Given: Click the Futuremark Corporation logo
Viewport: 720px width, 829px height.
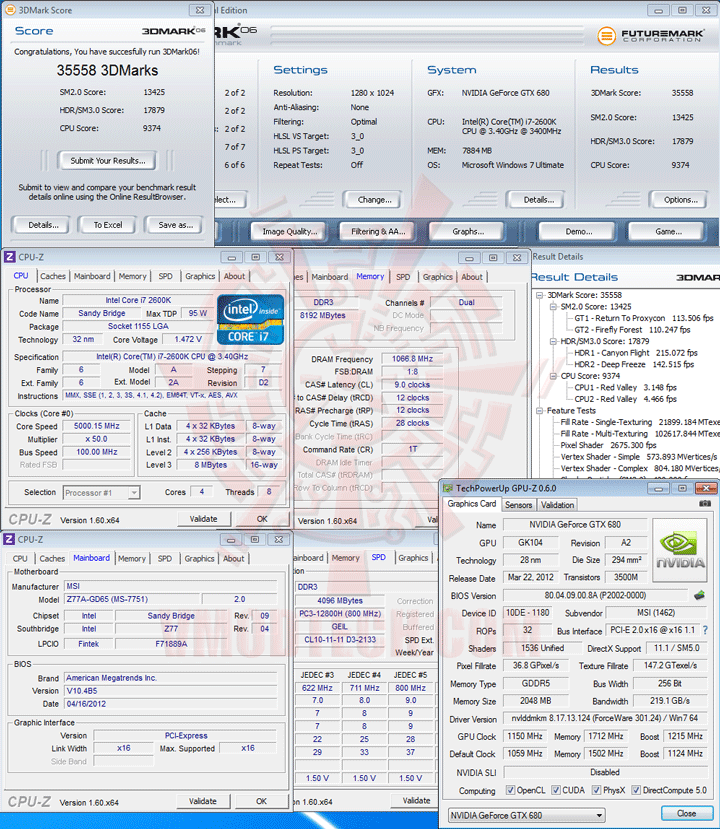Looking at the screenshot, I should [651, 36].
